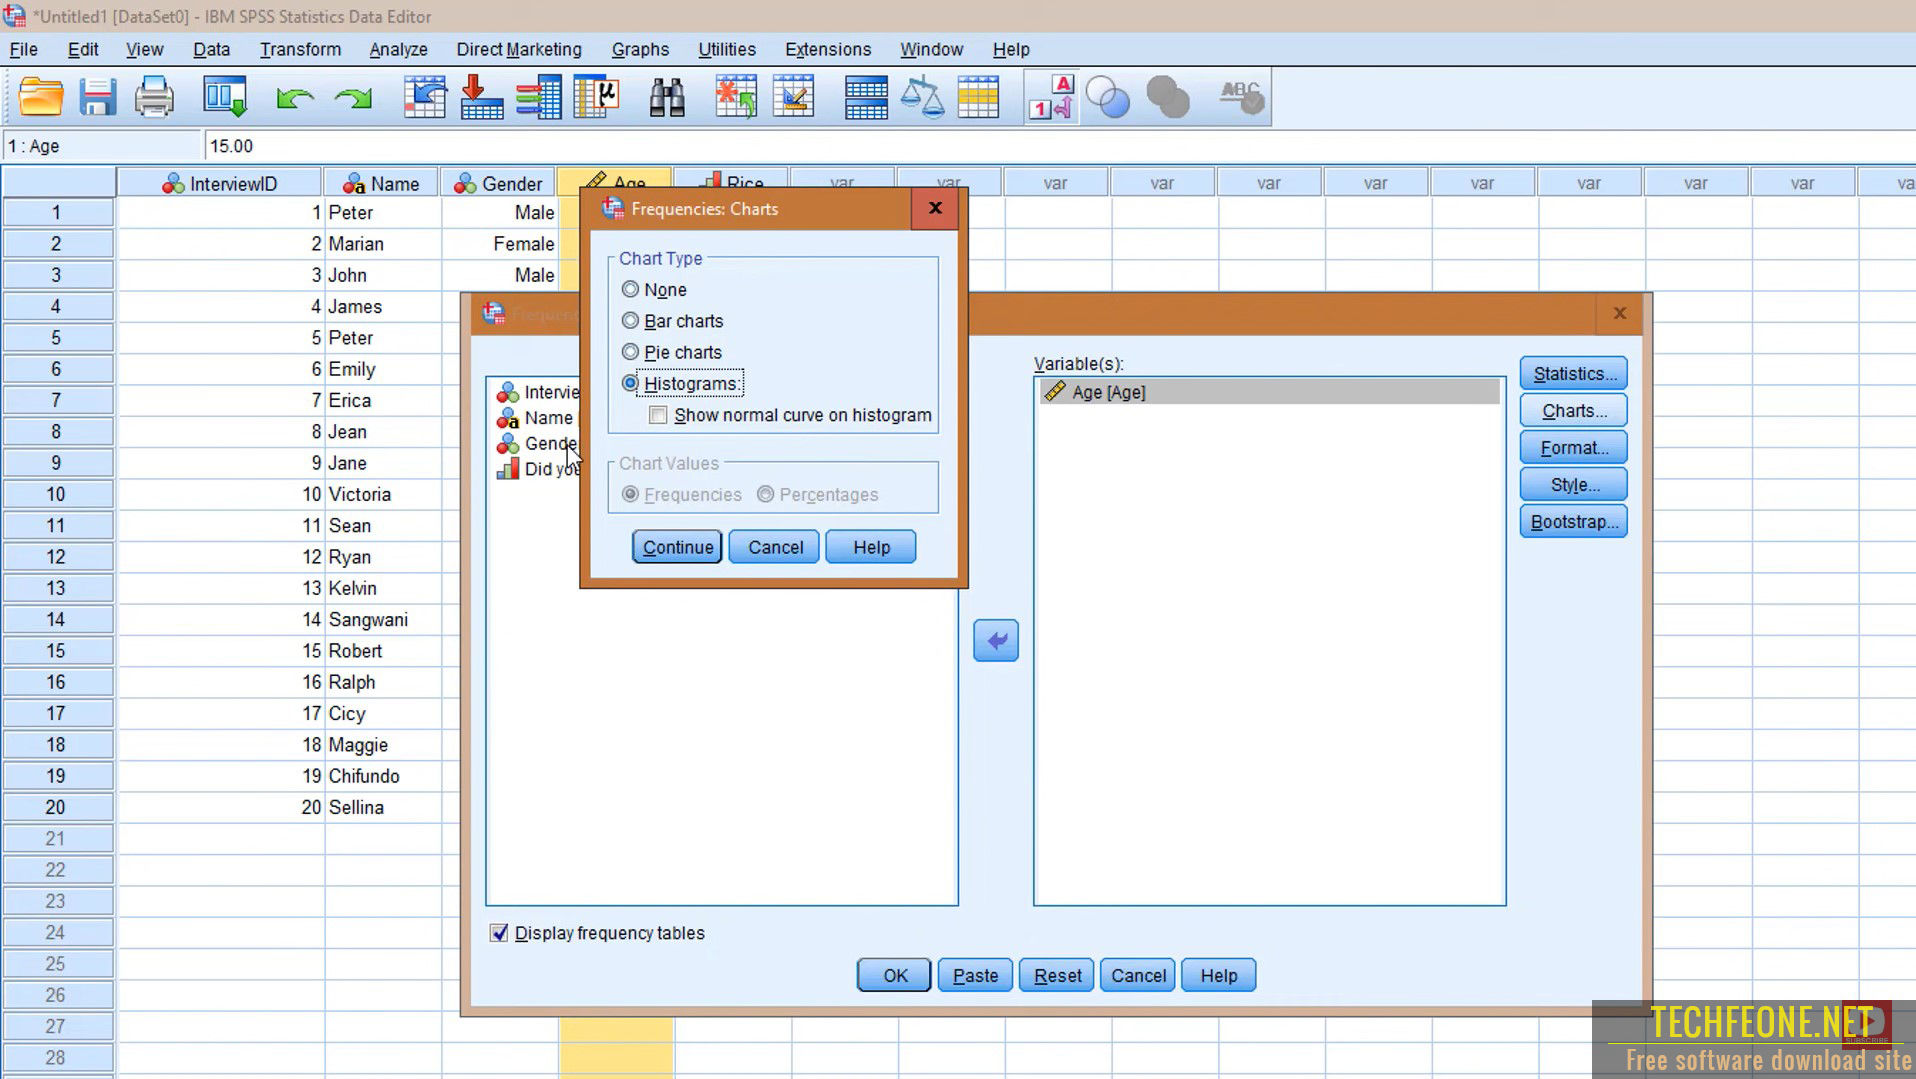
Task: Click the Bootstrap button
Action: pos(1573,521)
